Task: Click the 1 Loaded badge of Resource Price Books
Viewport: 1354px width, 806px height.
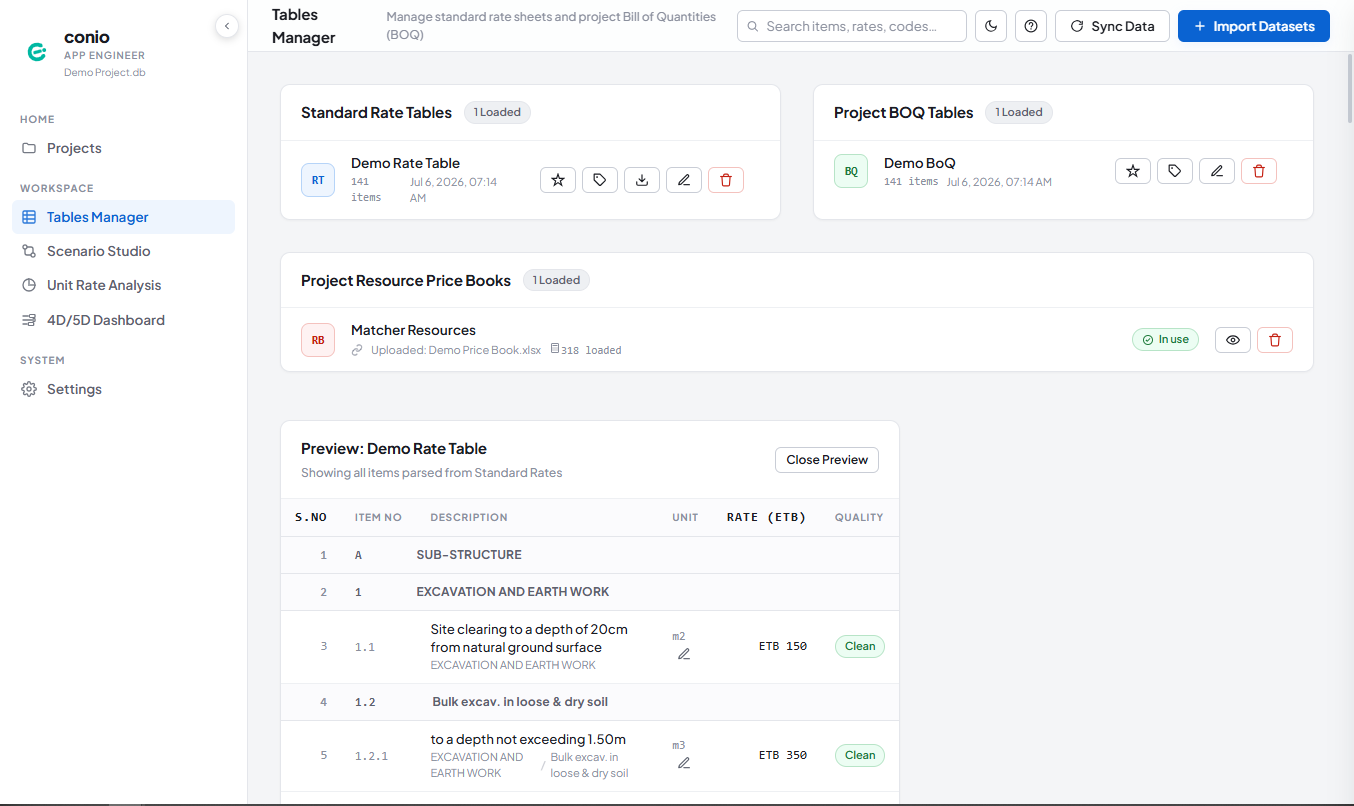Action: (556, 280)
